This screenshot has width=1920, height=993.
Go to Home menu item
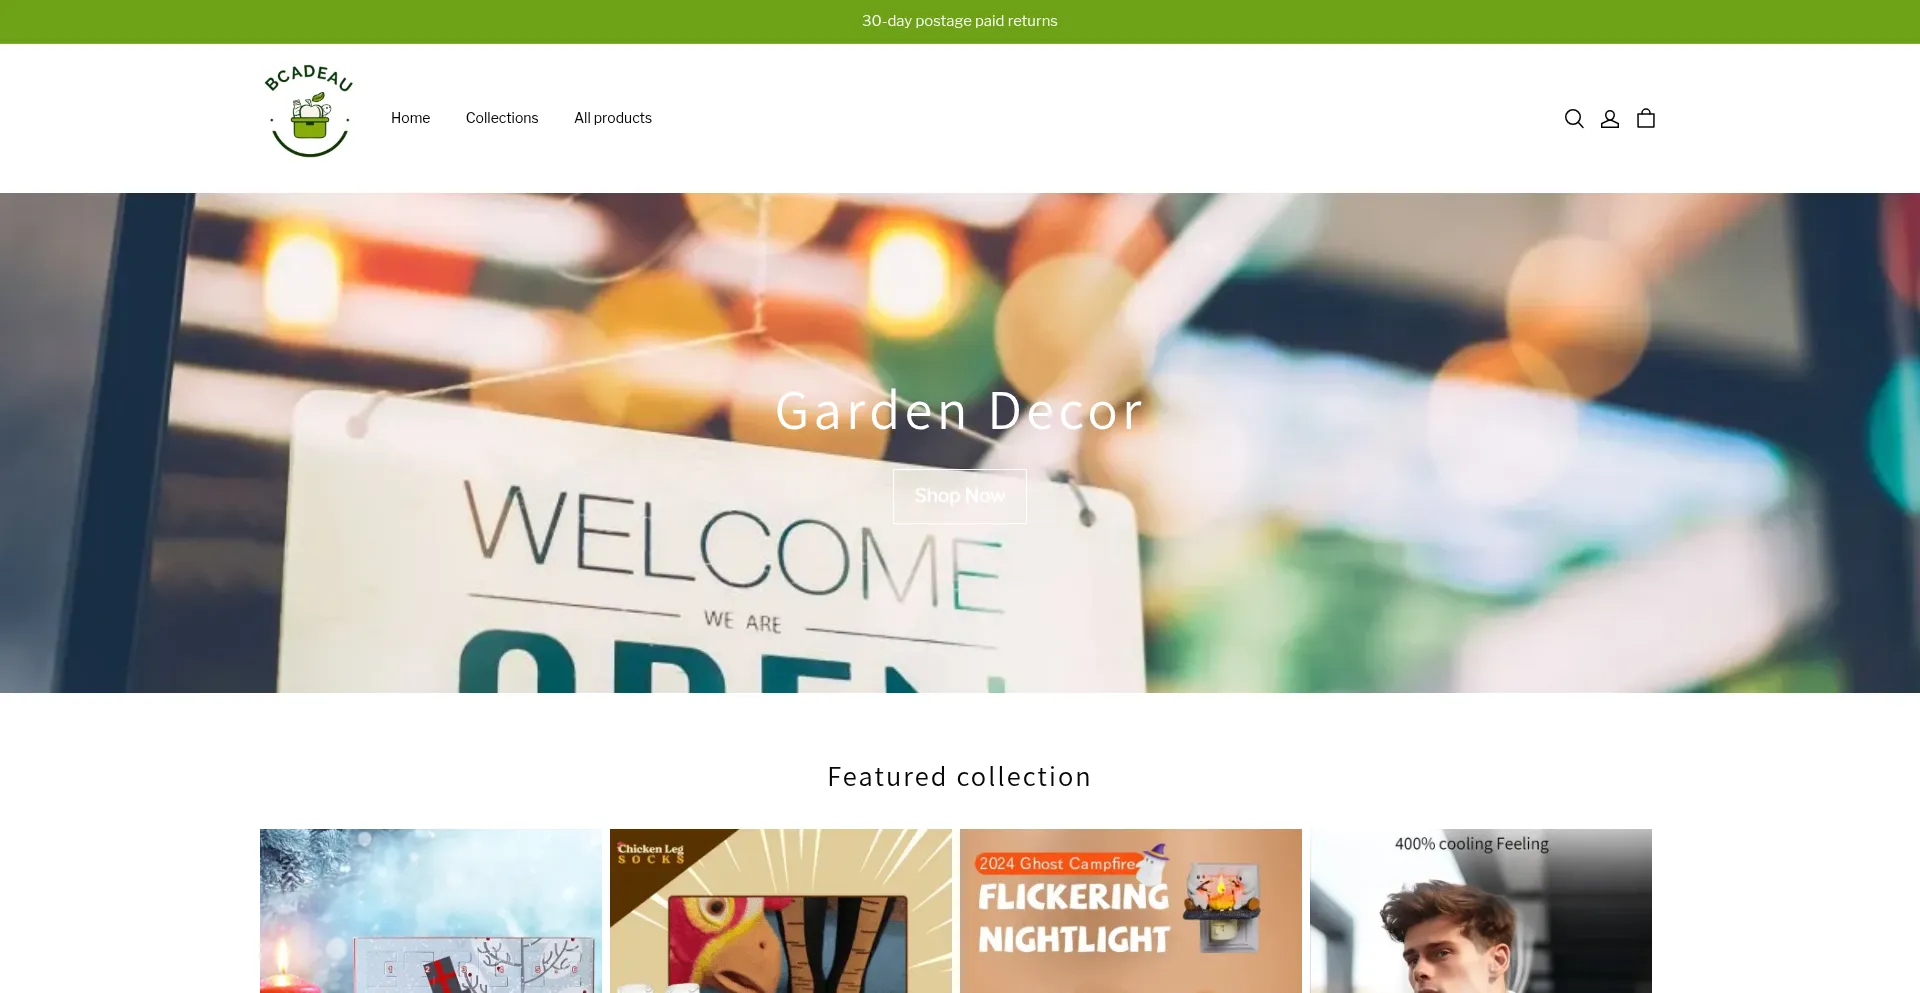click(x=410, y=118)
